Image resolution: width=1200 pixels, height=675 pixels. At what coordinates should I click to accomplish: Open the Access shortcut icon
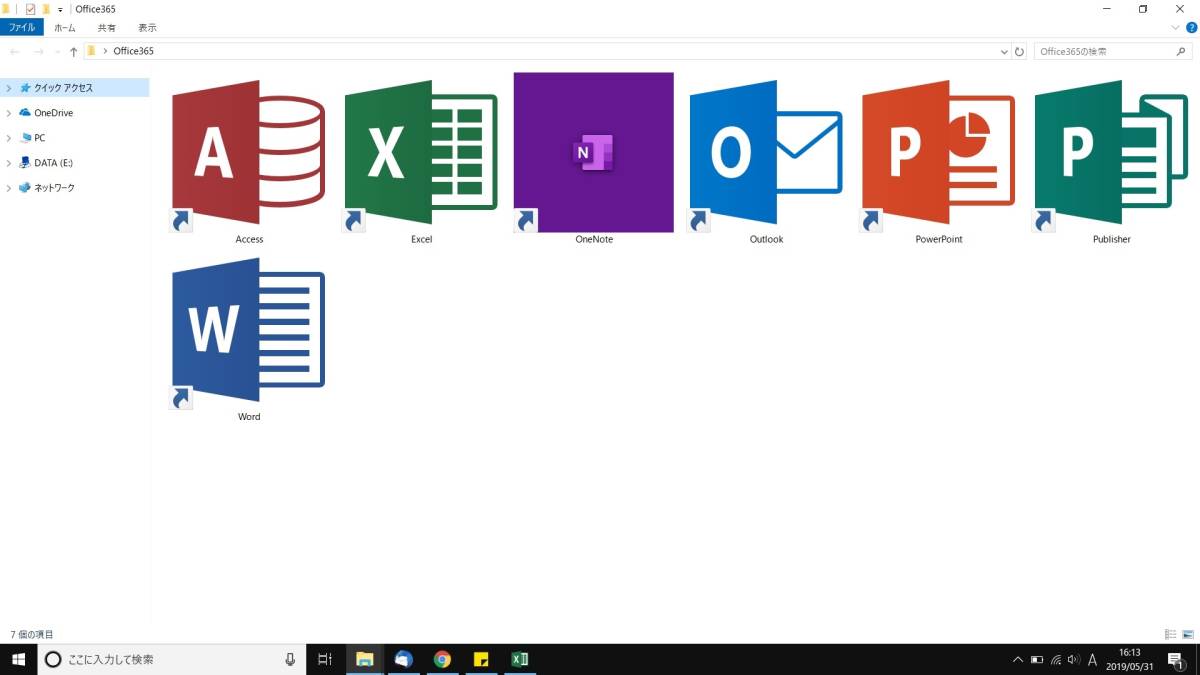(x=249, y=153)
